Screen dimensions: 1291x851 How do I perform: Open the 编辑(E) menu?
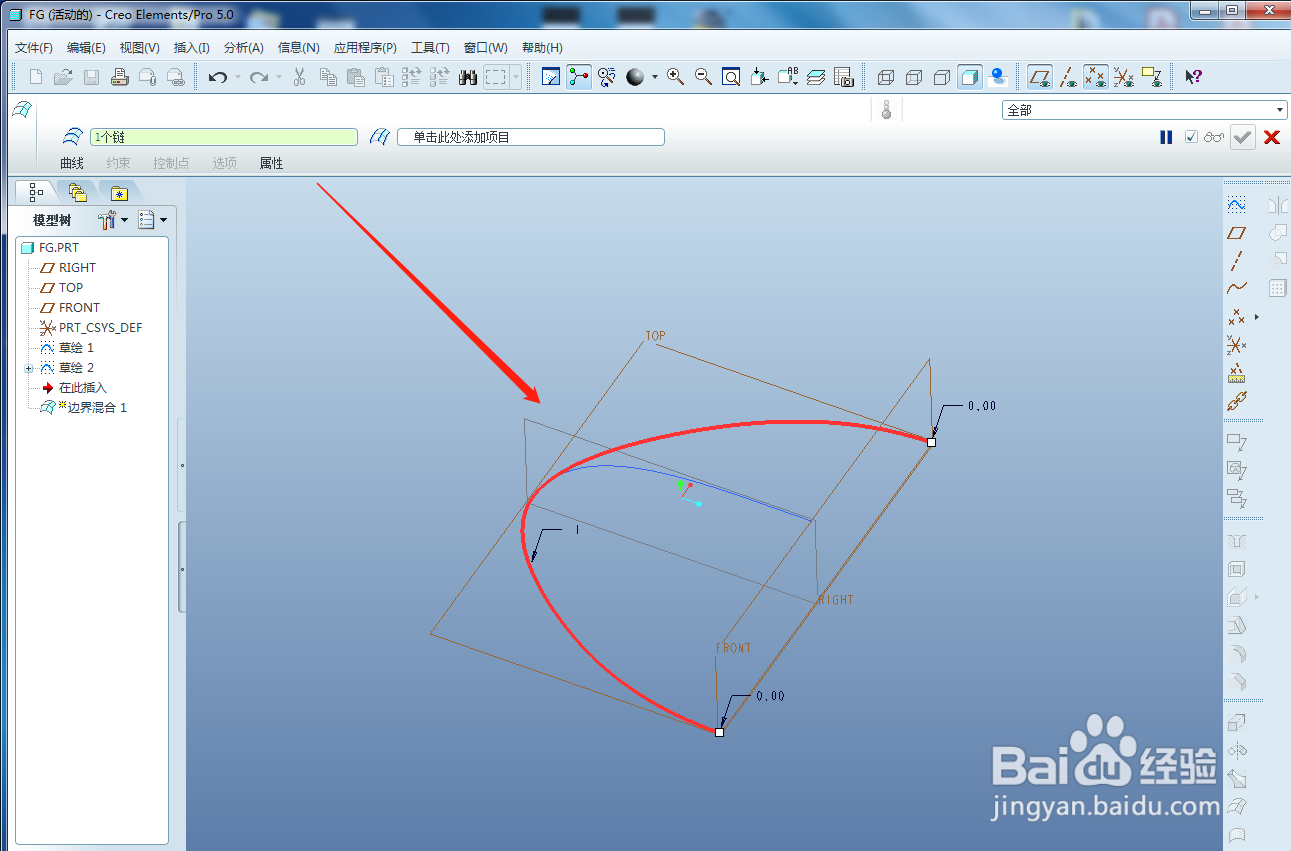pyautogui.click(x=86, y=48)
